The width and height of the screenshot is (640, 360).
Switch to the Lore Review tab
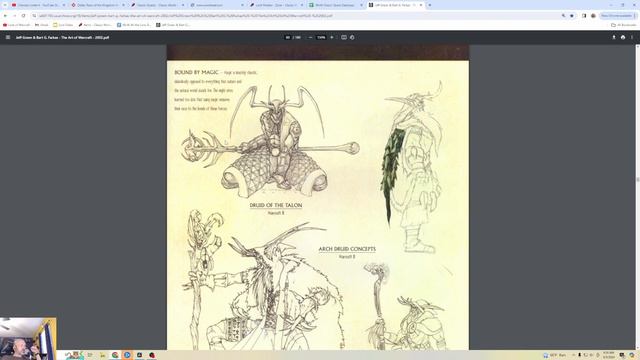(277, 5)
